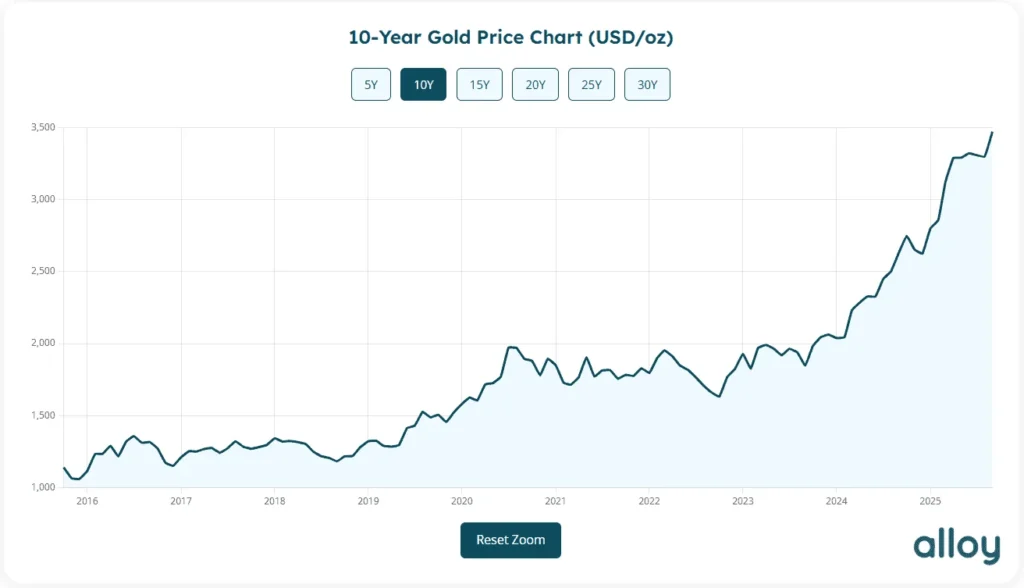The image size is (1024, 588).
Task: Click the 2023 x-axis label
Action: 742,501
